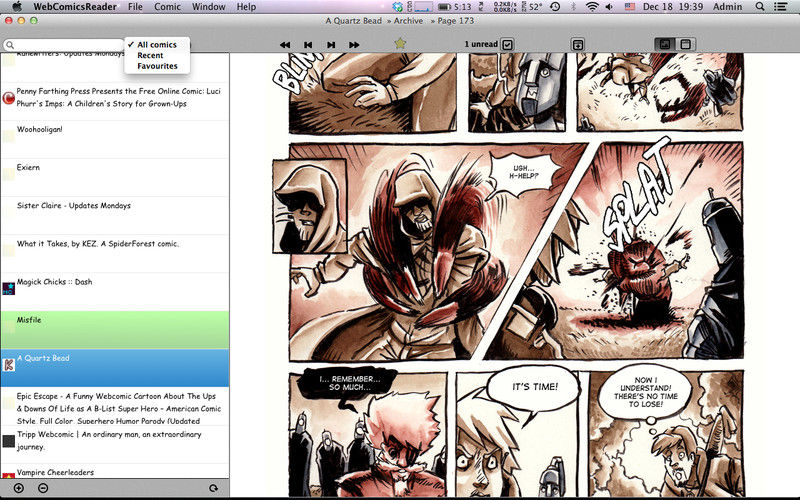Click the Wi-Fi status icon

tap(592, 7)
